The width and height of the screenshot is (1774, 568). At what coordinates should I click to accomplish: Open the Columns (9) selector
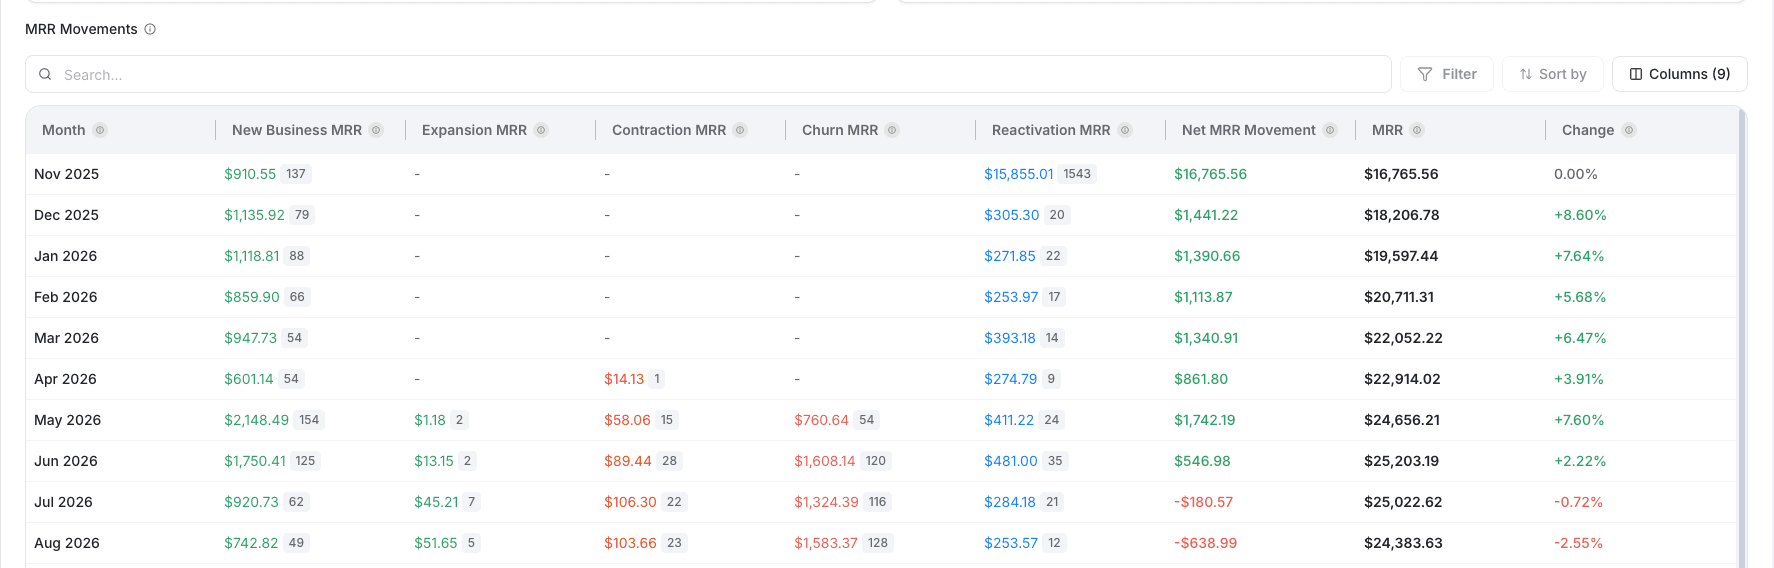(1680, 74)
